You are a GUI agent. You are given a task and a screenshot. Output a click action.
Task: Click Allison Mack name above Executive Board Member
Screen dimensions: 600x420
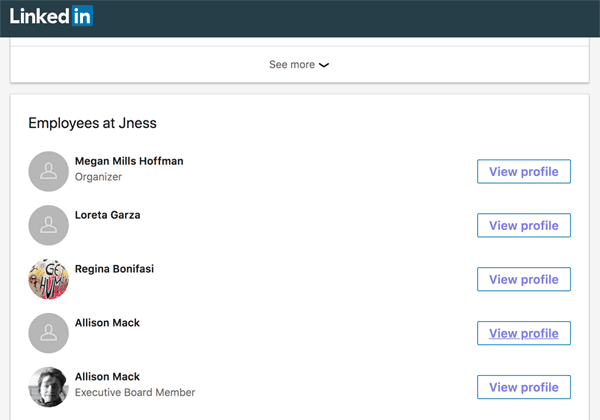(x=107, y=377)
